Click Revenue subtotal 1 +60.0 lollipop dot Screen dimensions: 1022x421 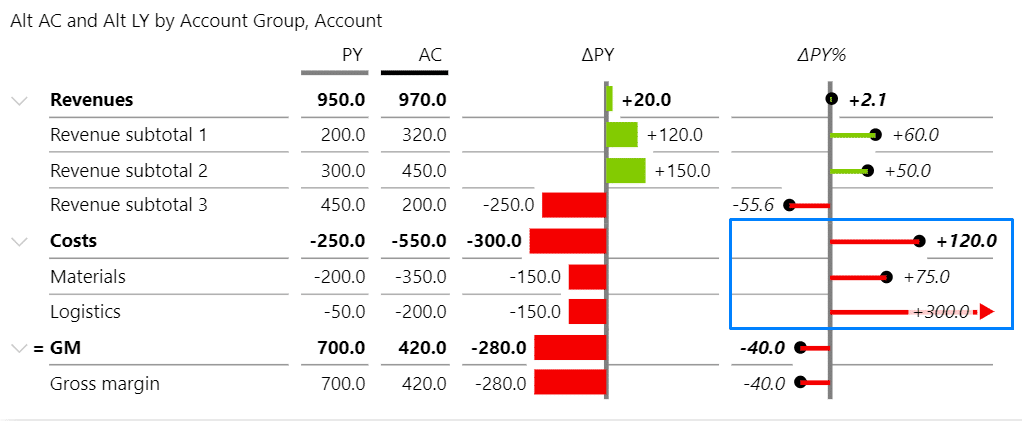(876, 135)
